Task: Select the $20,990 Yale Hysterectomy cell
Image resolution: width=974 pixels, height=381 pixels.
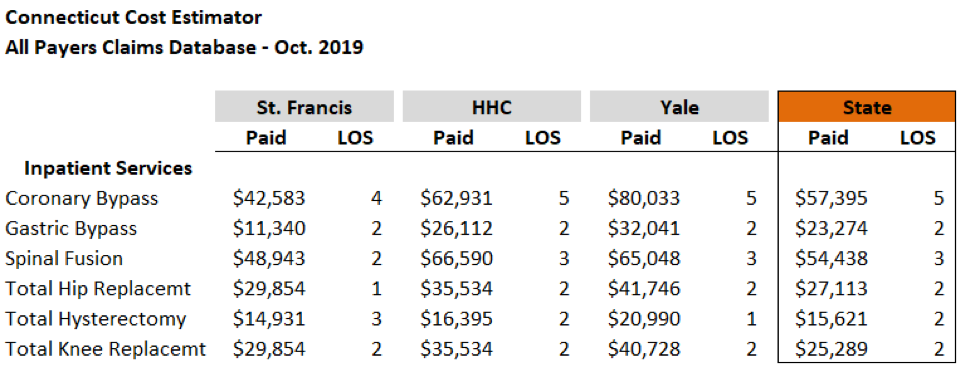Action: 644,319
